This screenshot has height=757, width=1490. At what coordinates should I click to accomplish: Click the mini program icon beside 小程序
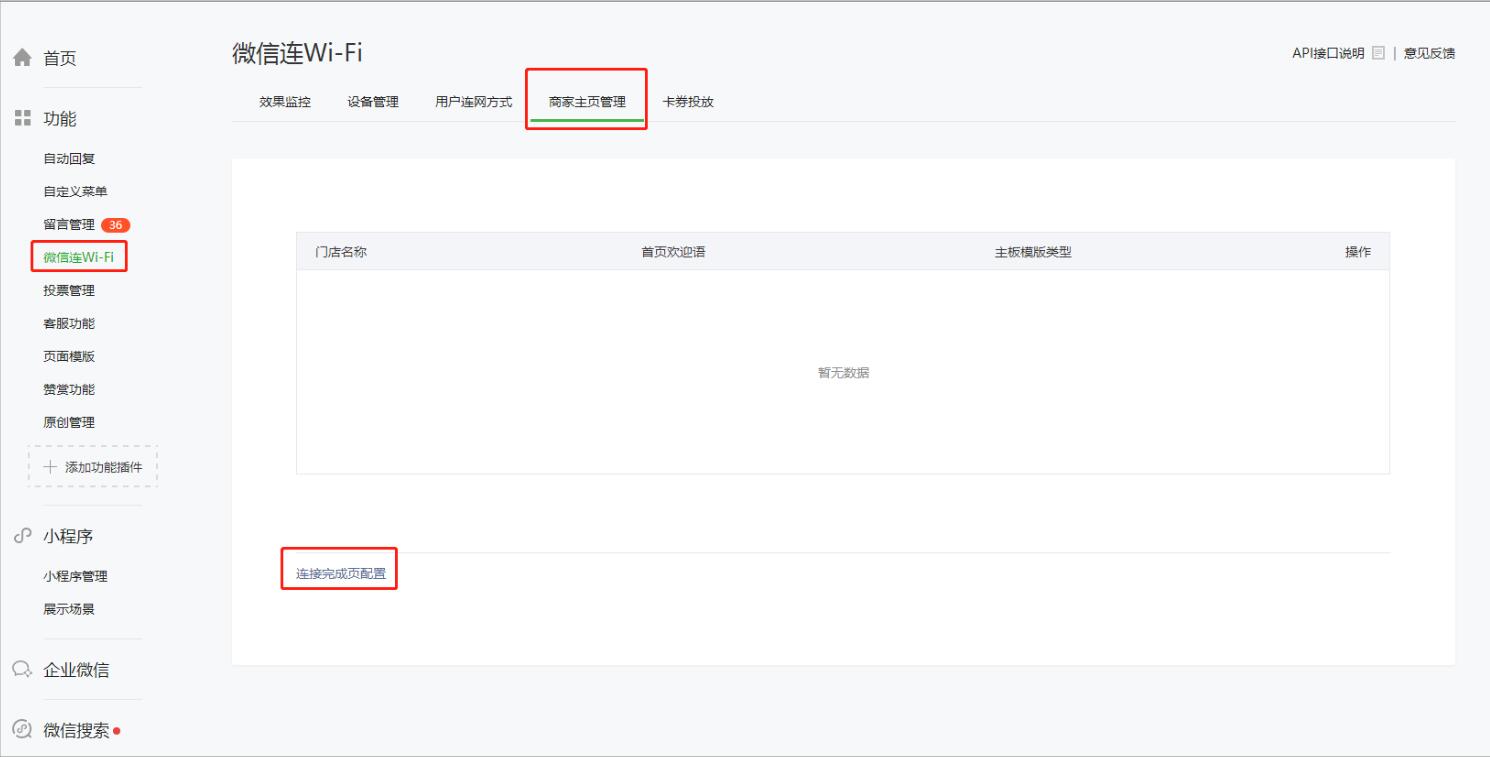pos(22,536)
